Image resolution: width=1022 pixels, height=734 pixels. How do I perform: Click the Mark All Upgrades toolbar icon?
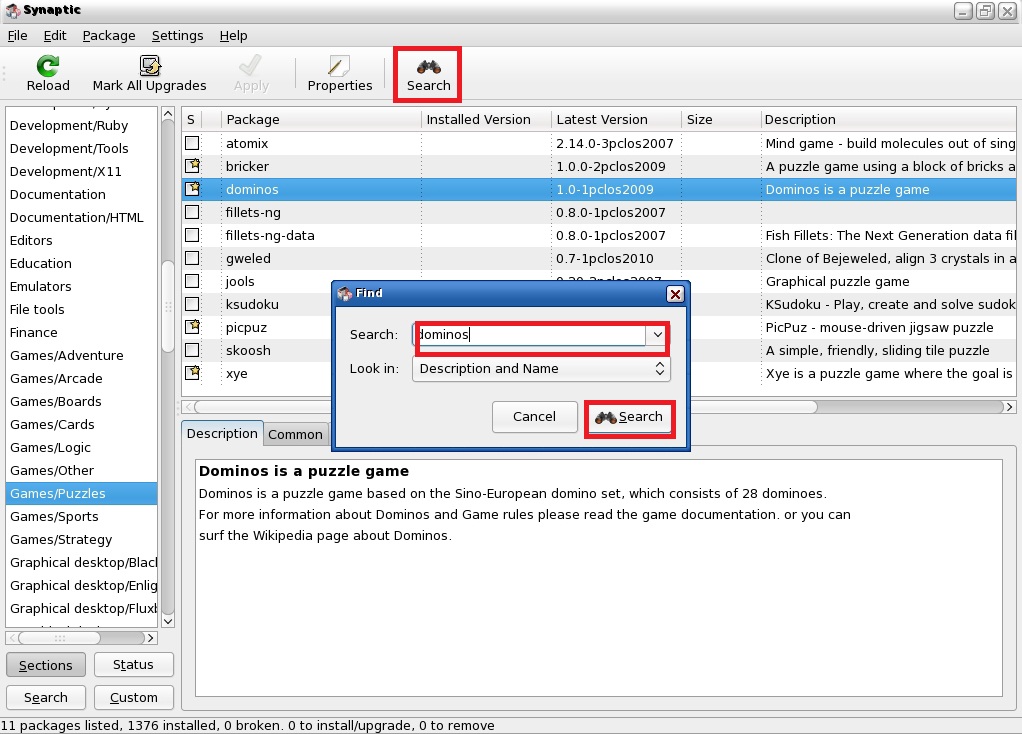(x=149, y=66)
